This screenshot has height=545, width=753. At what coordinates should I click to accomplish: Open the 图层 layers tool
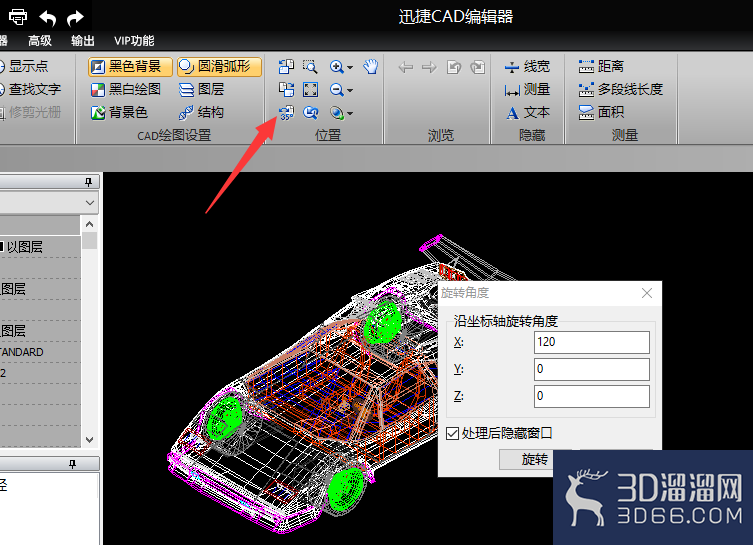pos(202,89)
